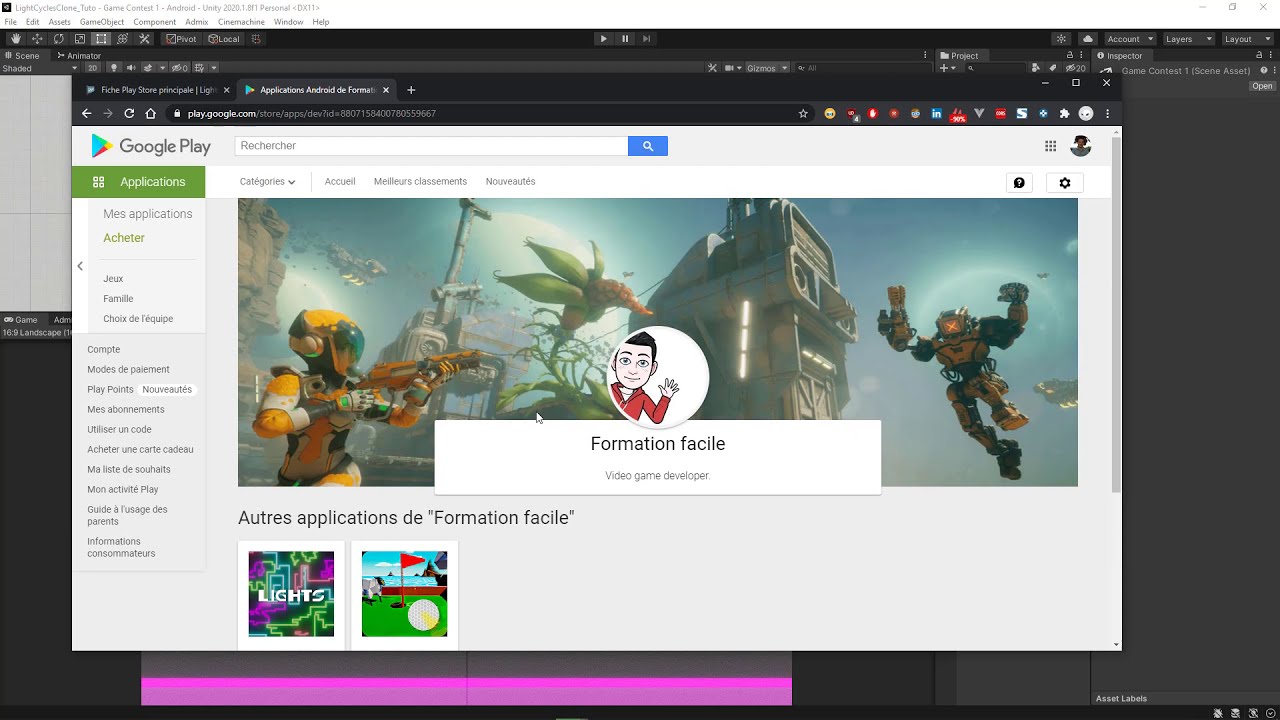Open LinkedIn extension icon
The image size is (1280, 720).
point(936,114)
